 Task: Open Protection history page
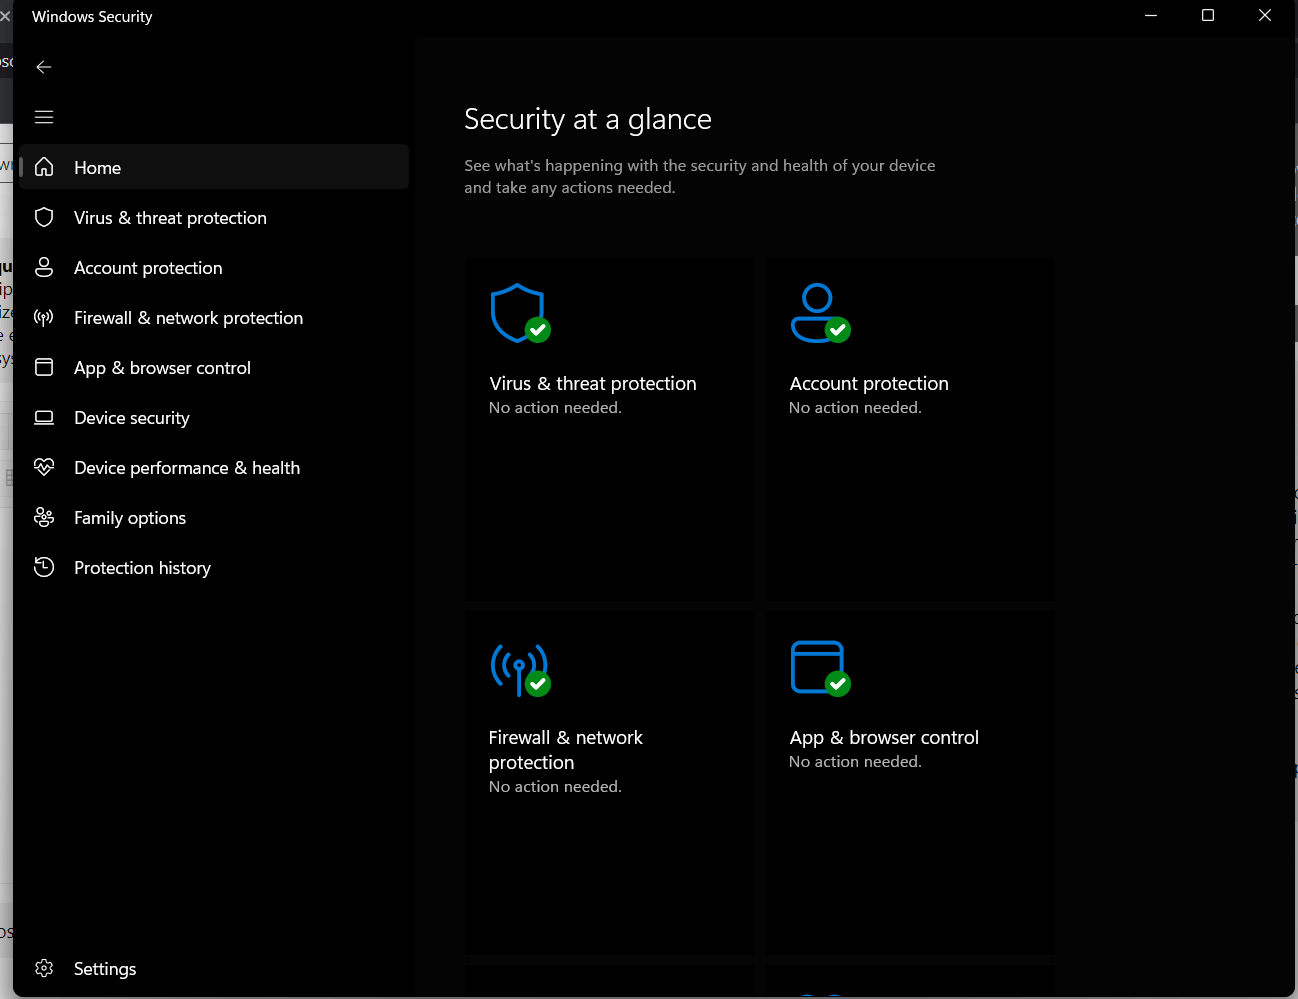point(214,567)
